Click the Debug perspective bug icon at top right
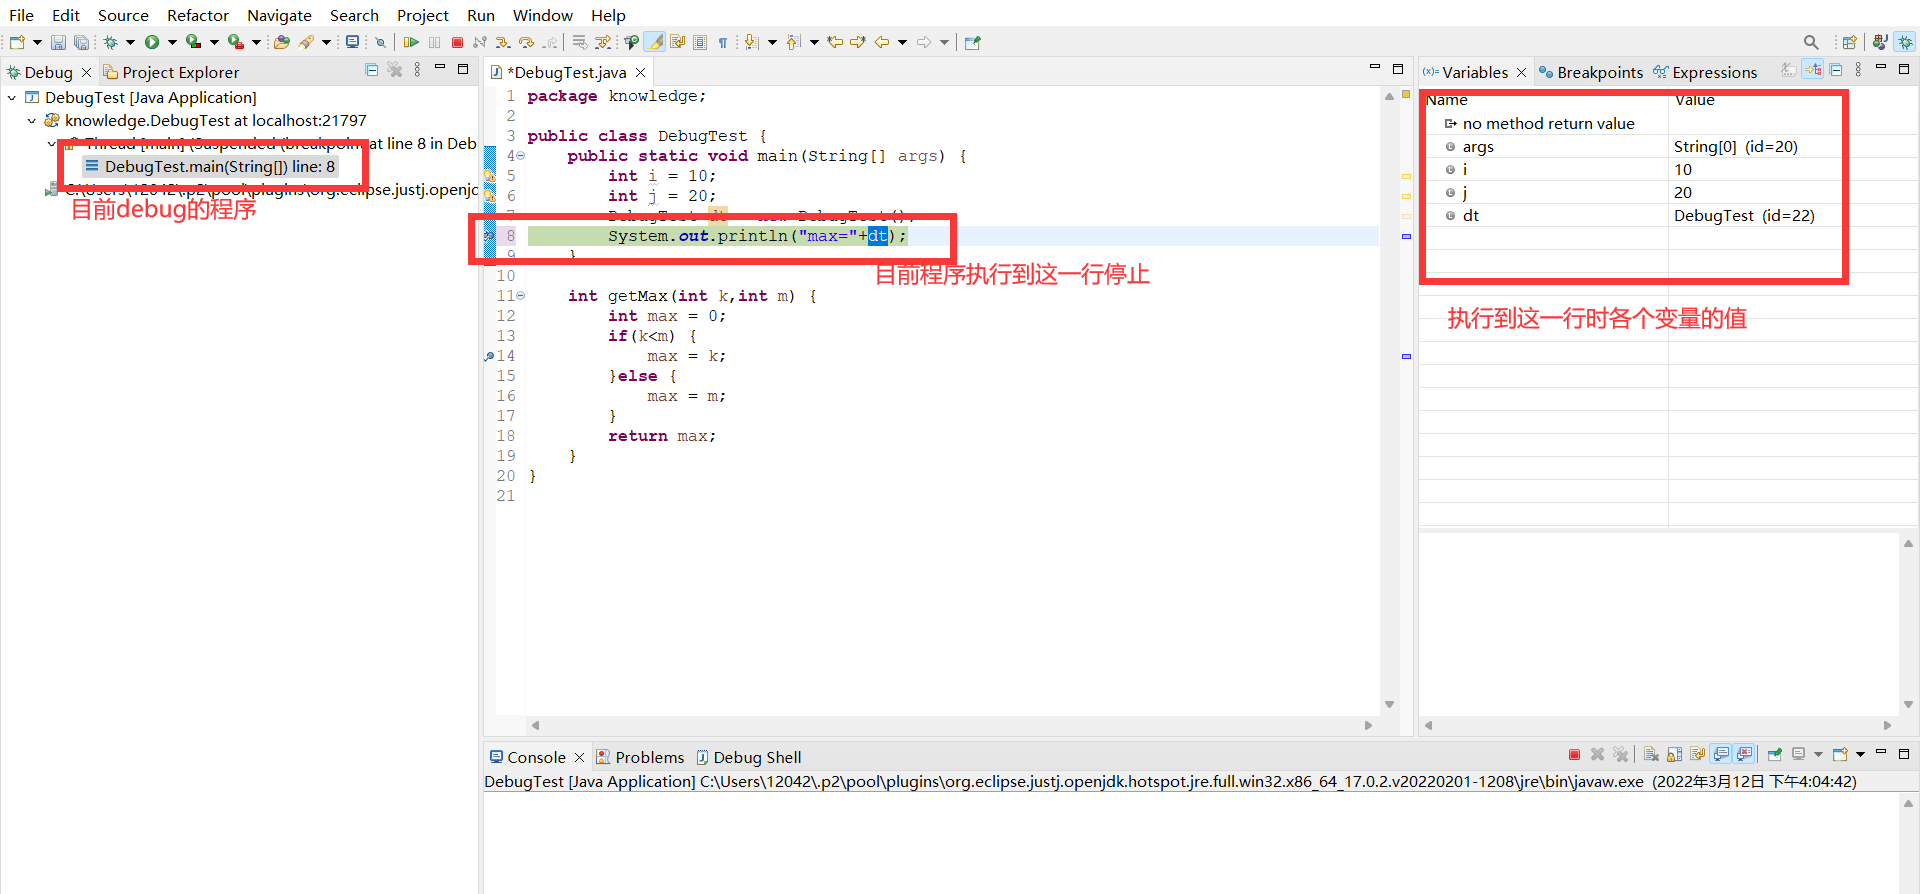The width and height of the screenshot is (1920, 894). tap(1905, 42)
